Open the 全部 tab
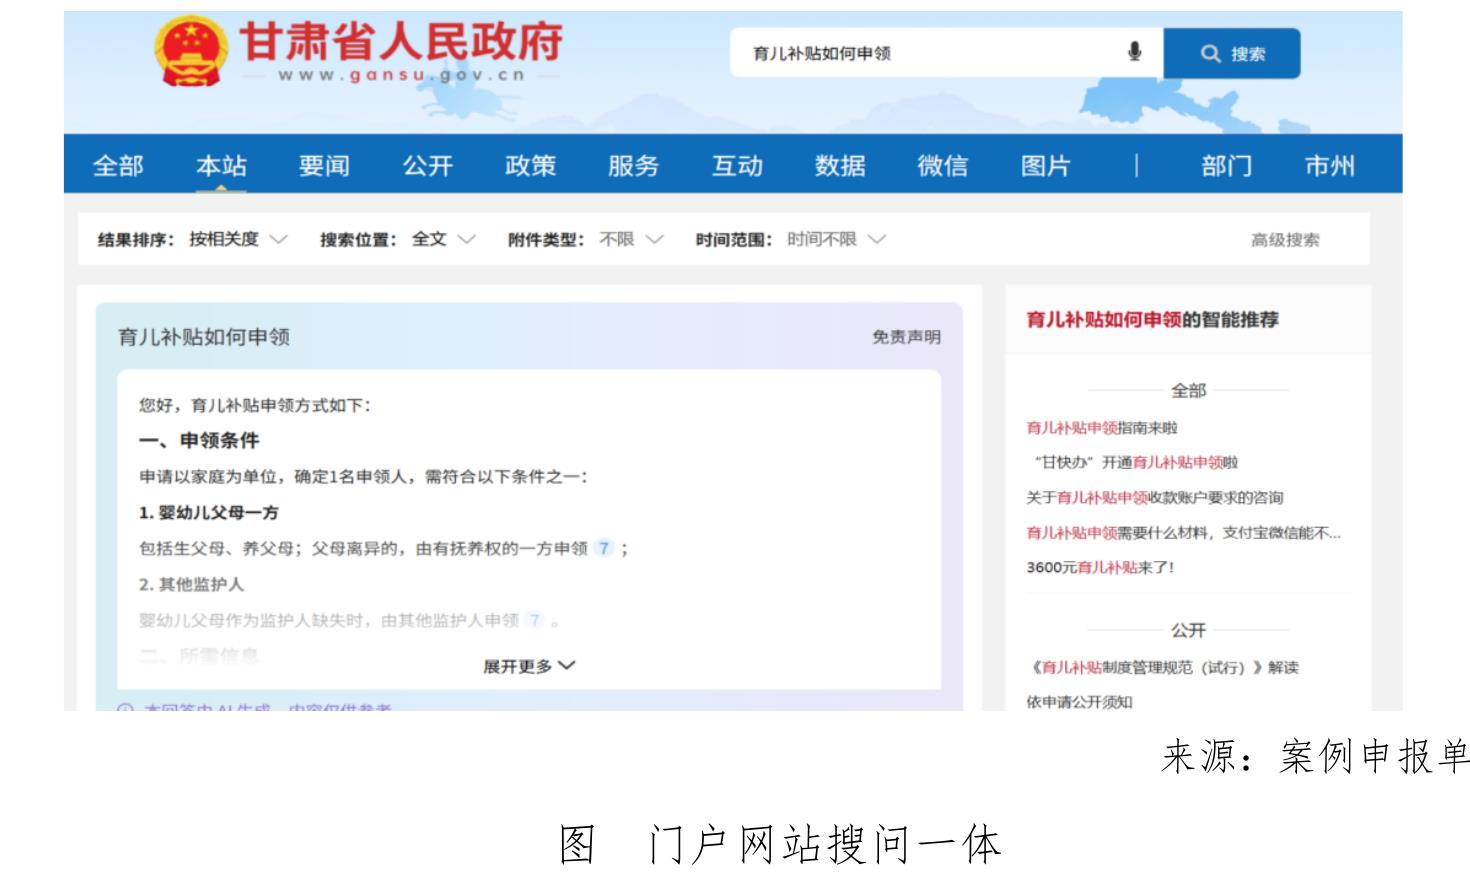 tap(118, 165)
